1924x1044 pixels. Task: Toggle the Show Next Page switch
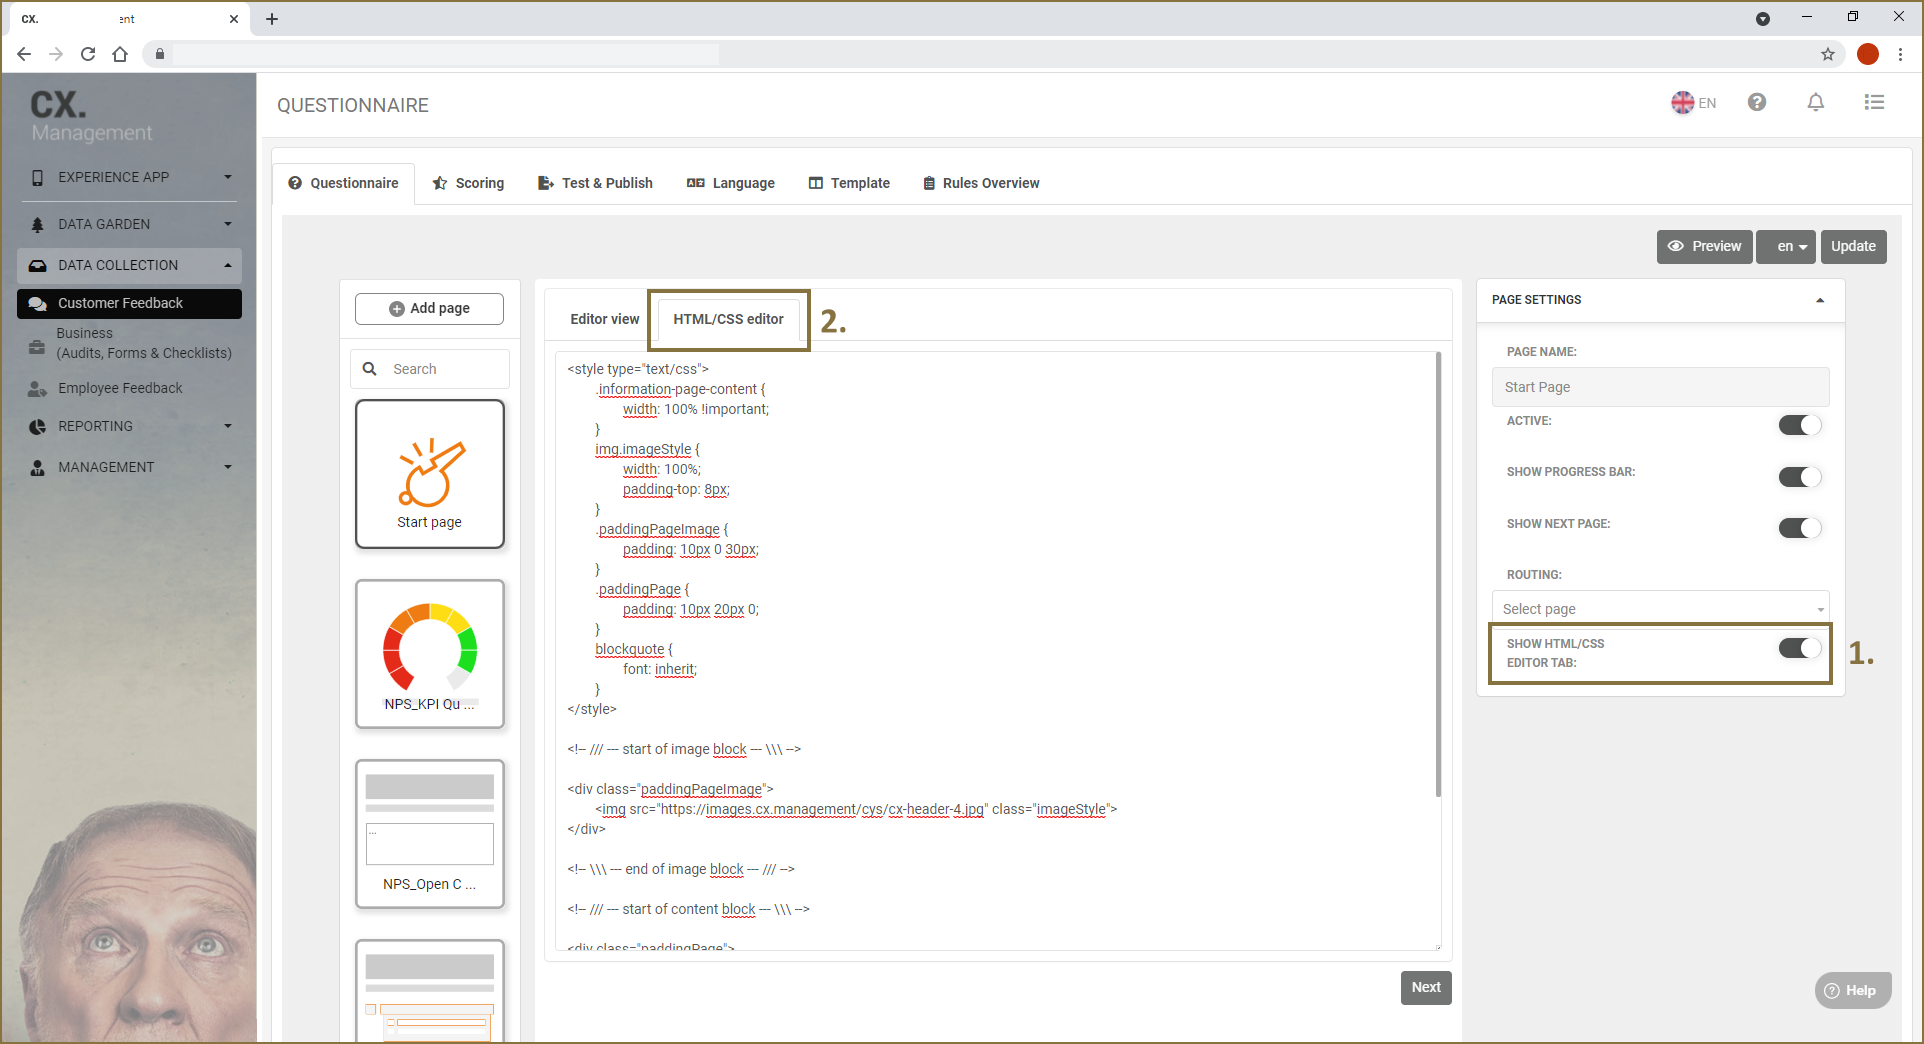1800,528
